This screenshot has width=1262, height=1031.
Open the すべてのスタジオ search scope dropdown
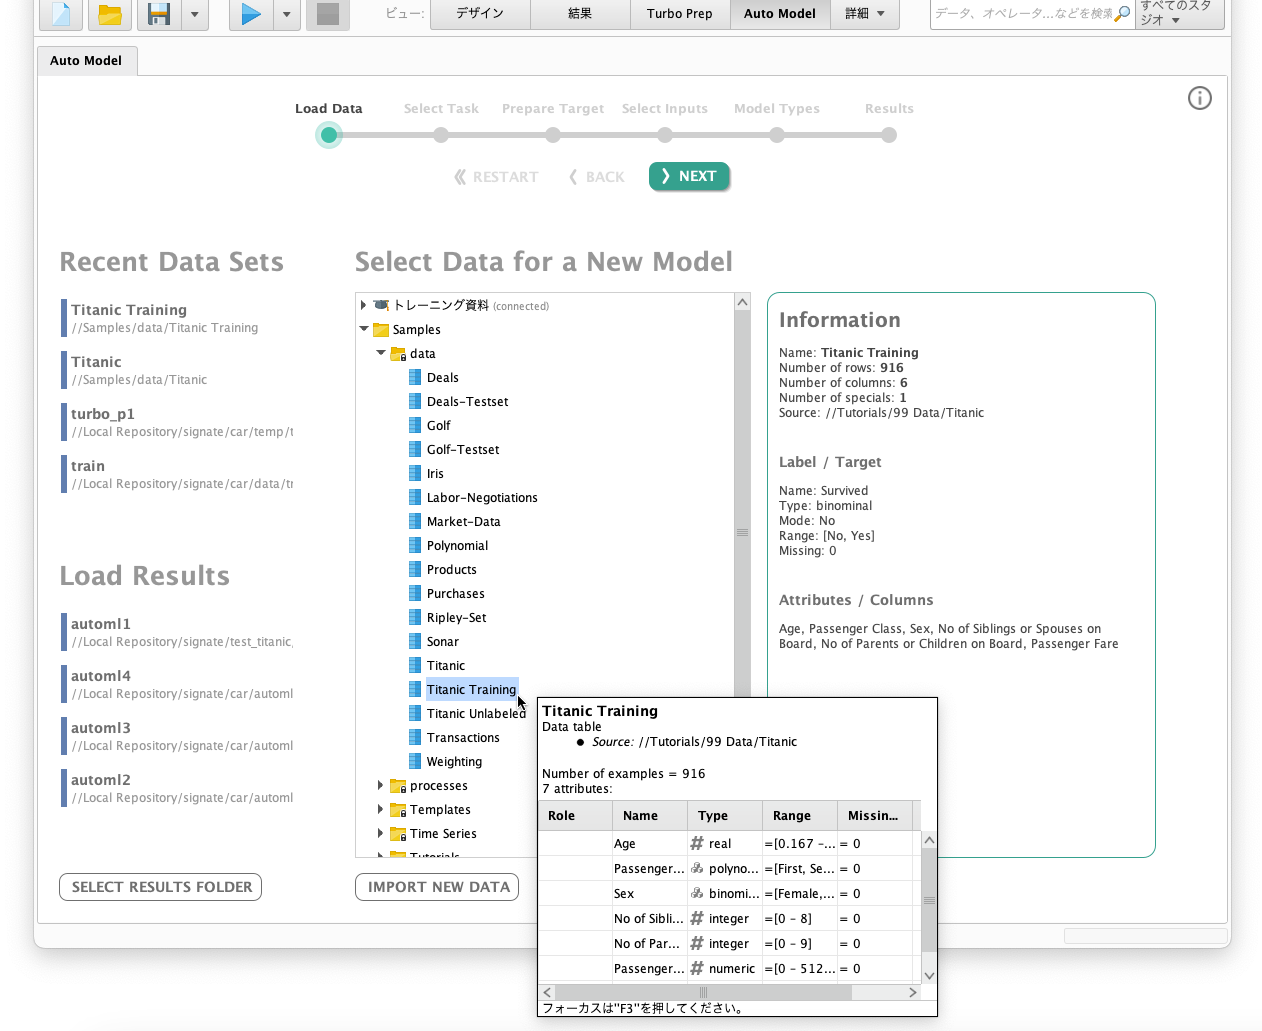(1180, 13)
